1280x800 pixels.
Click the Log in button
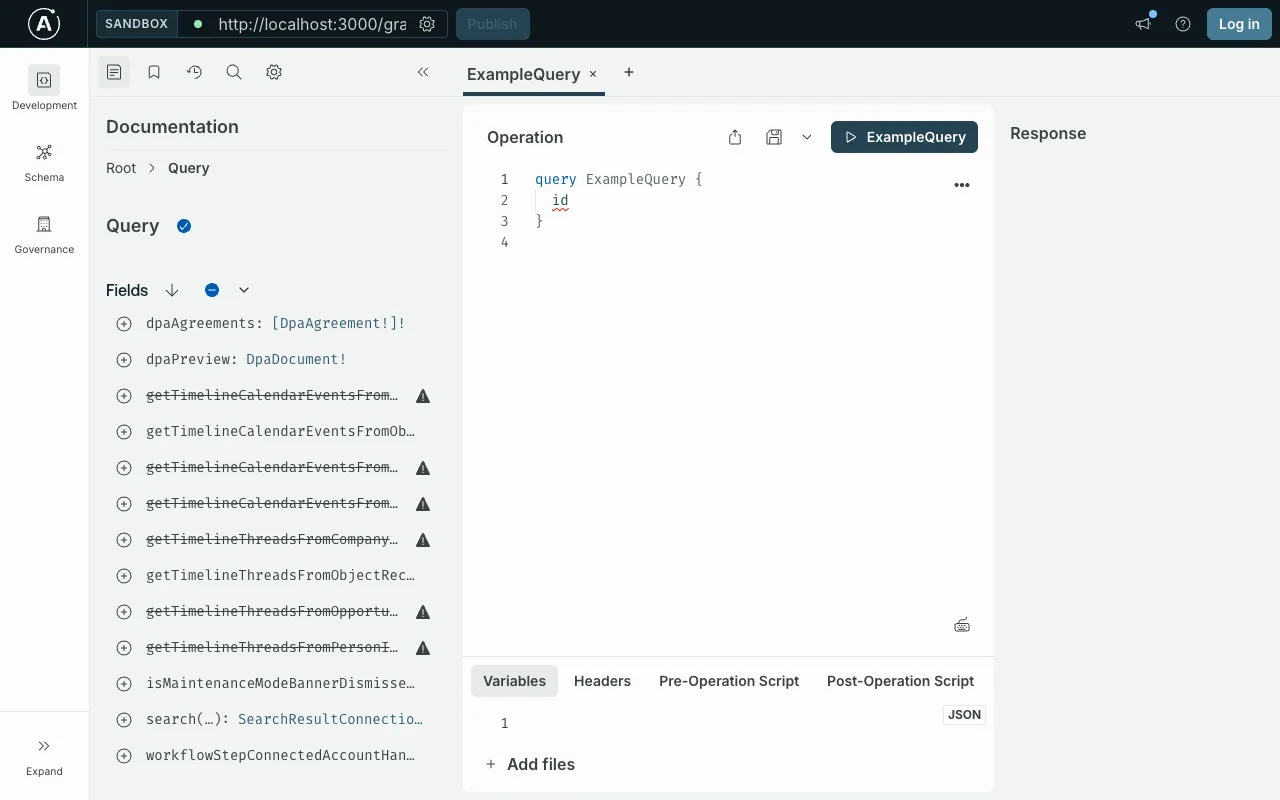click(x=1239, y=24)
